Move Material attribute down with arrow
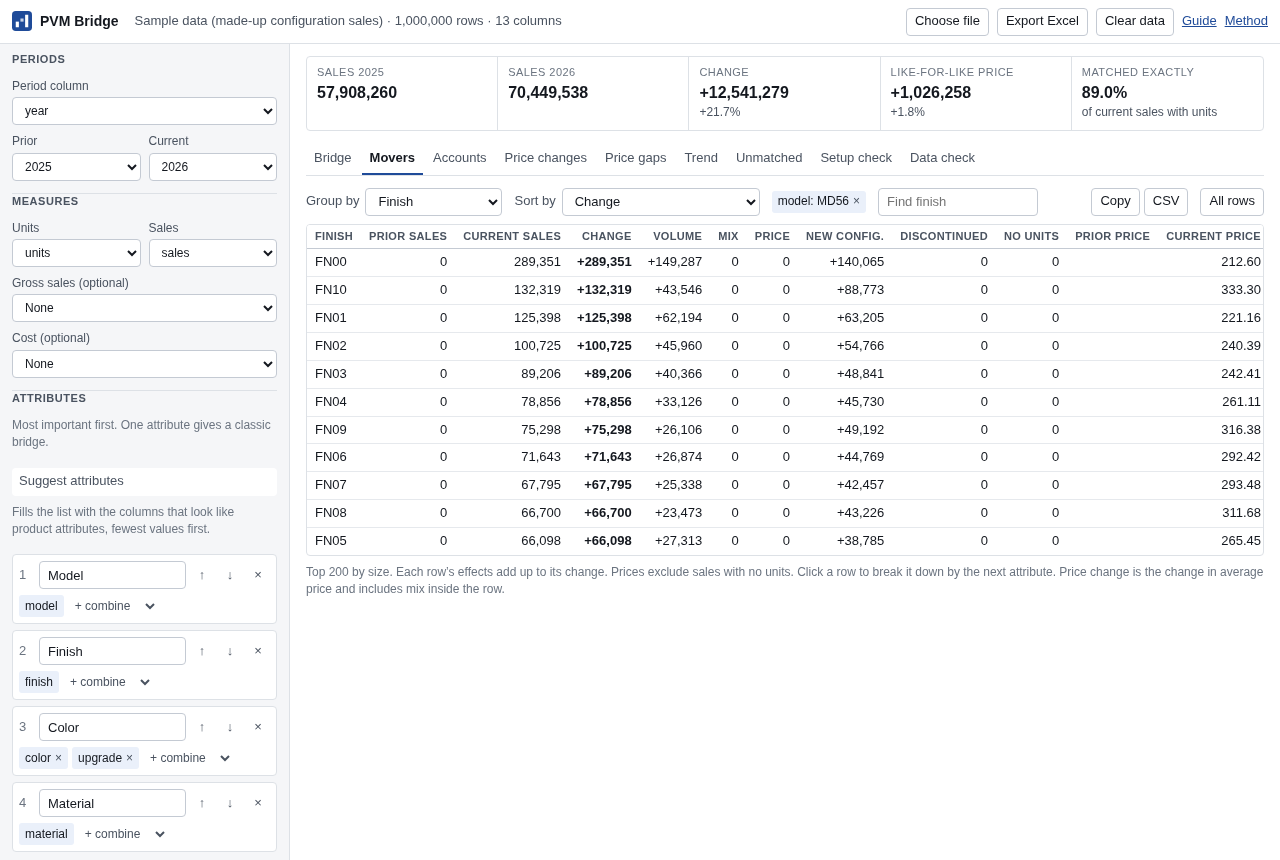1280x860 pixels. coord(230,803)
